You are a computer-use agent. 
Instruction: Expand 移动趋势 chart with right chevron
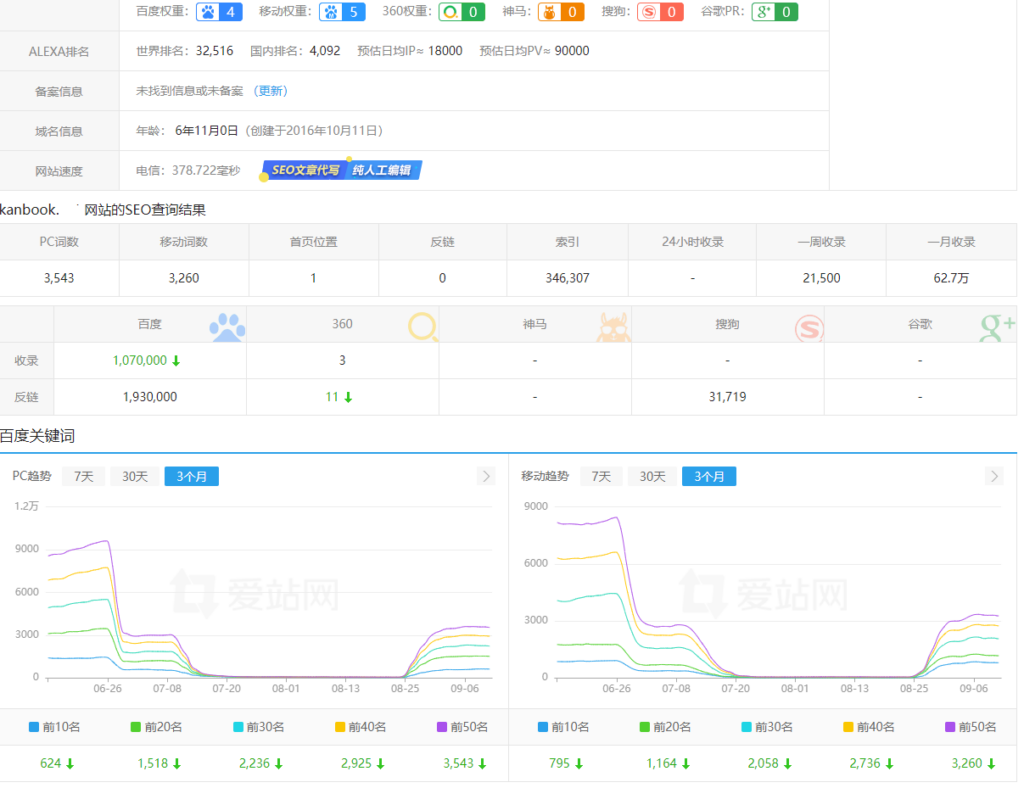(x=994, y=477)
